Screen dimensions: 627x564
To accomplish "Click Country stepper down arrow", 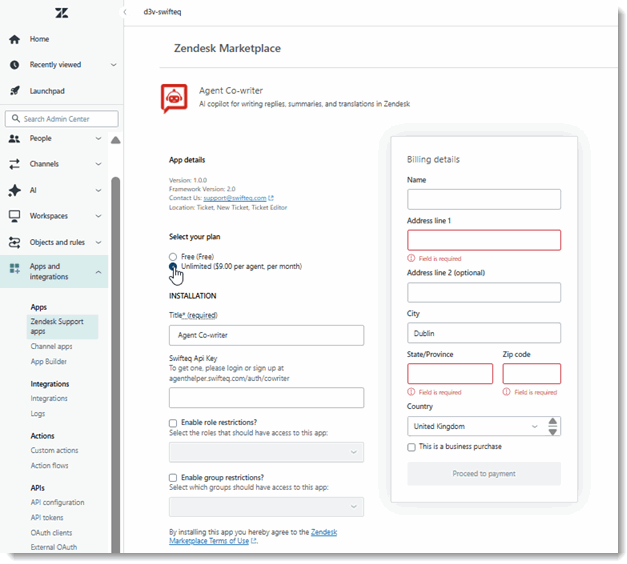I will (x=553, y=432).
